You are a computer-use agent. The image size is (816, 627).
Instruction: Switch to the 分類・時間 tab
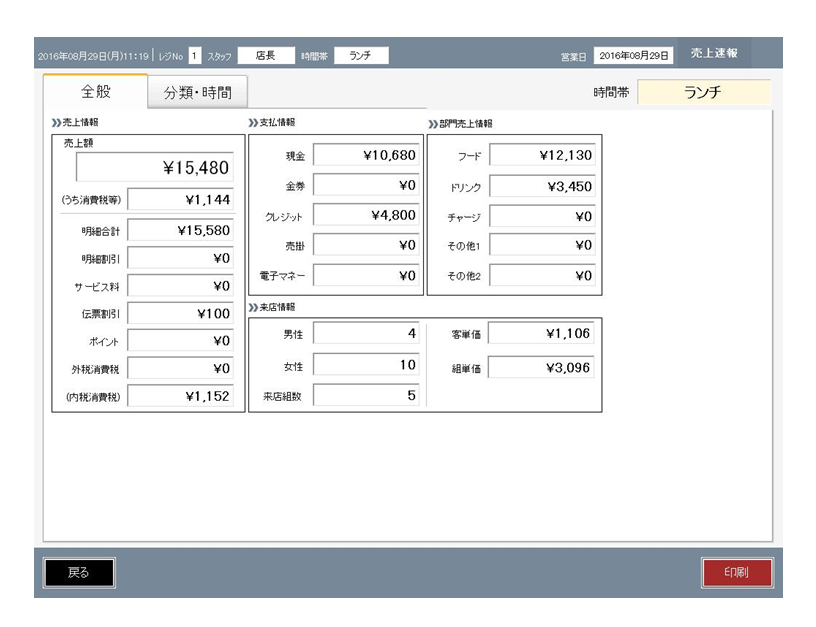click(198, 92)
